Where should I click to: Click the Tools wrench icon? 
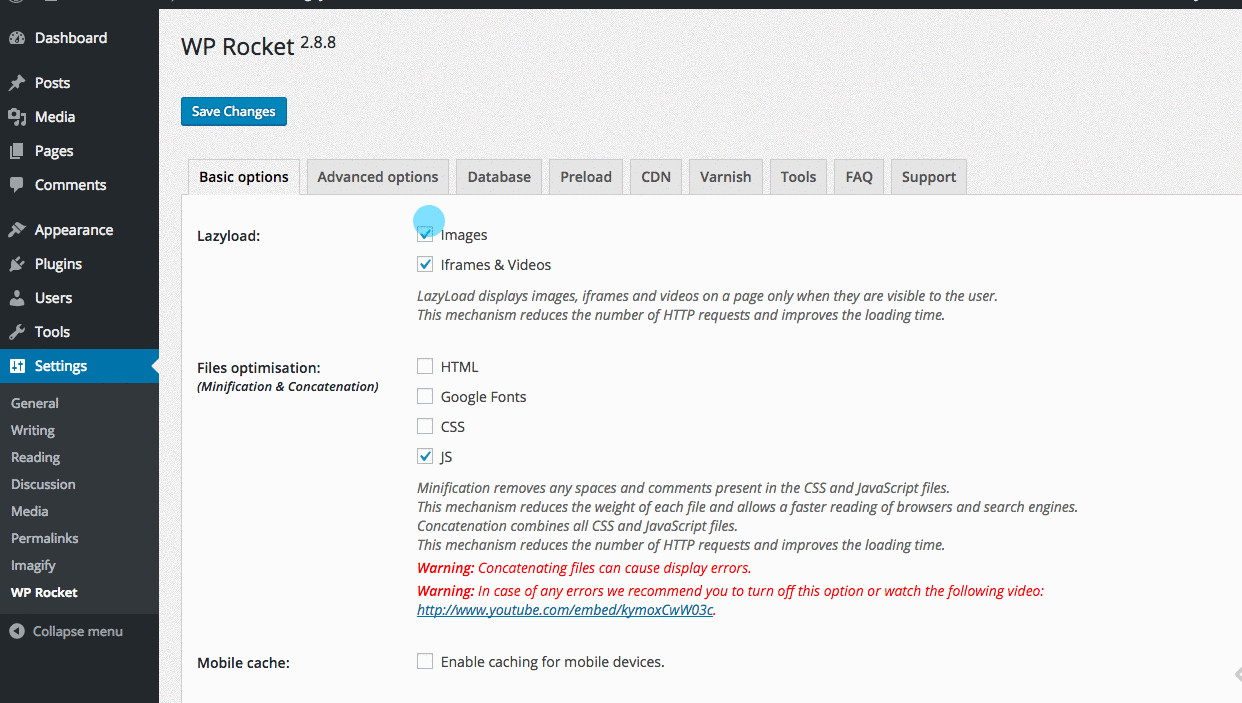pyautogui.click(x=17, y=332)
